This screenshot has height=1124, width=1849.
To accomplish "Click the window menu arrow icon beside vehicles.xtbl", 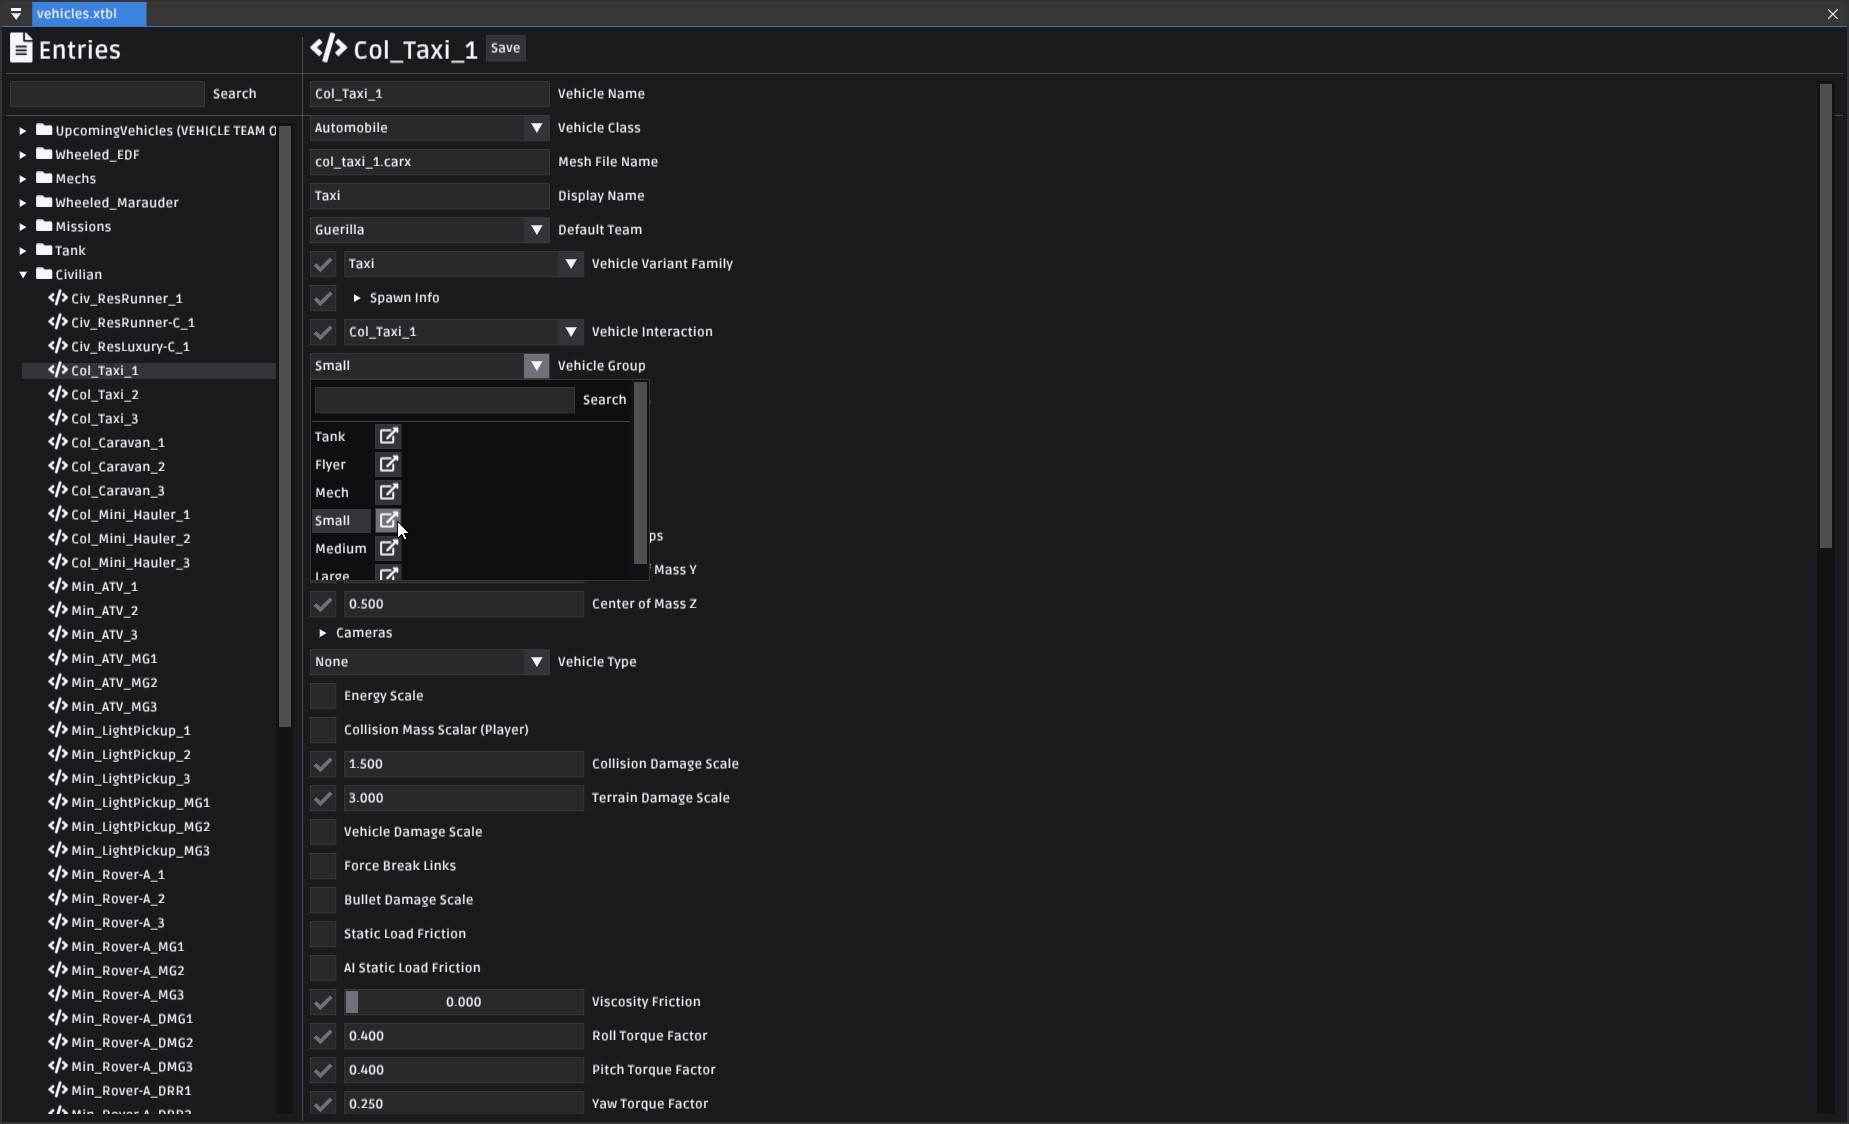I will click(16, 14).
